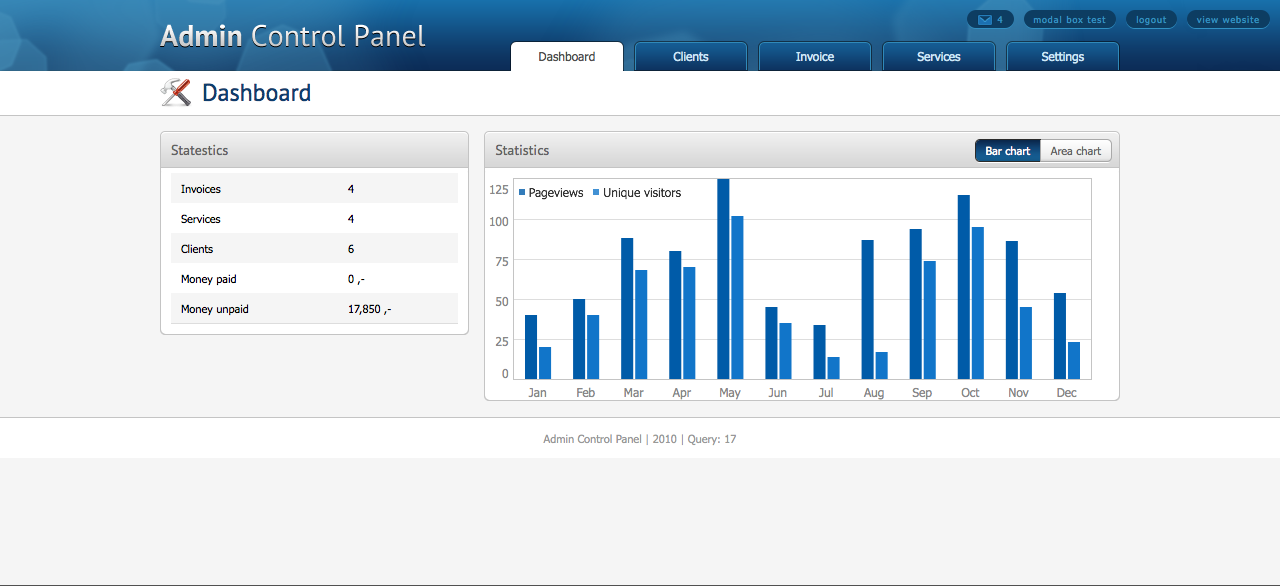Log out using the logout button
1280x586 pixels.
(x=1151, y=19)
